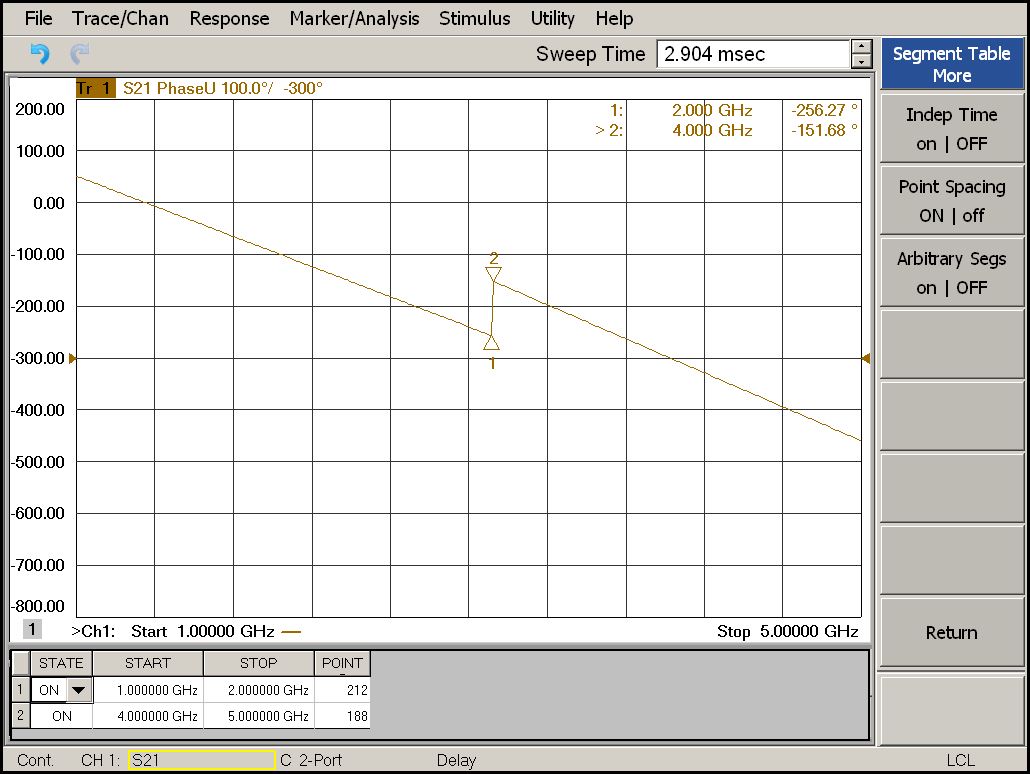Click the left reference level arrow indicator
This screenshot has width=1030, height=774.
click(x=72, y=358)
